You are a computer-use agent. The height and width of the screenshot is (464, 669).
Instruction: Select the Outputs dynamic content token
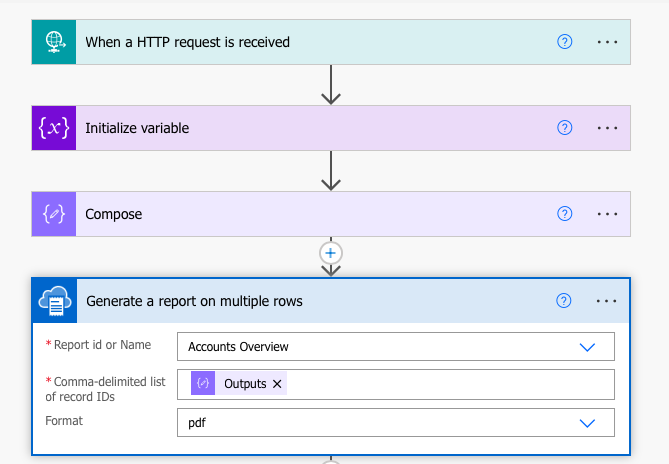(239, 383)
